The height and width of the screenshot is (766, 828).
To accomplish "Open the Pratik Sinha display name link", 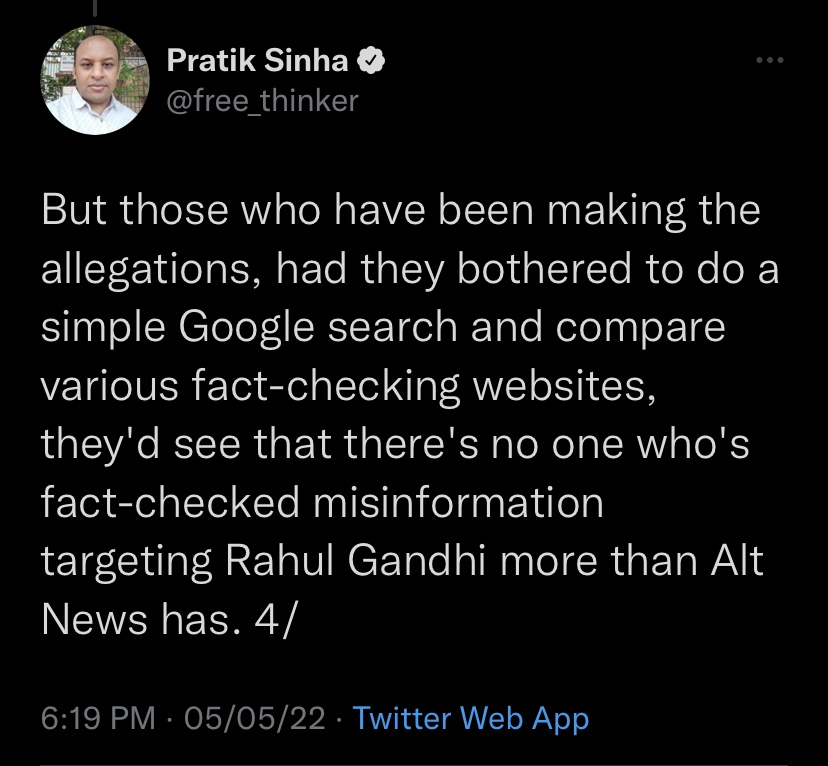I will [257, 62].
